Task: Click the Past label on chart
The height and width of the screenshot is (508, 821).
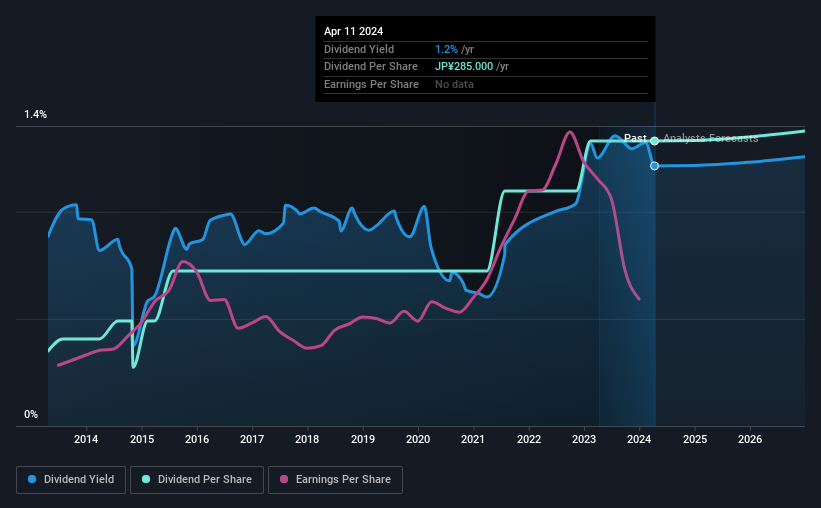Action: (x=635, y=138)
